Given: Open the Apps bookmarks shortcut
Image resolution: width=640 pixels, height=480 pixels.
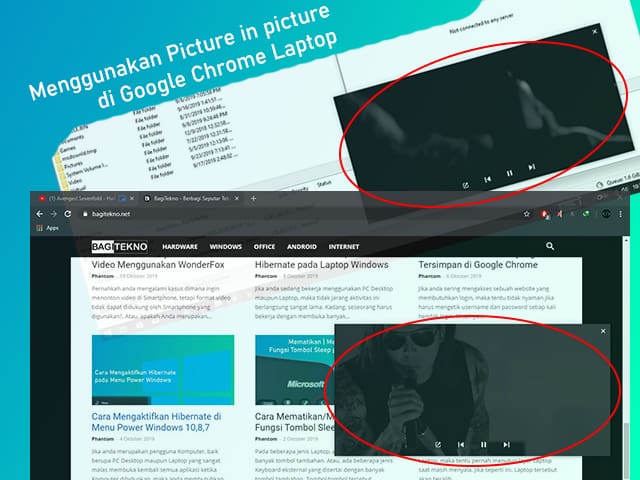Looking at the screenshot, I should [47, 228].
